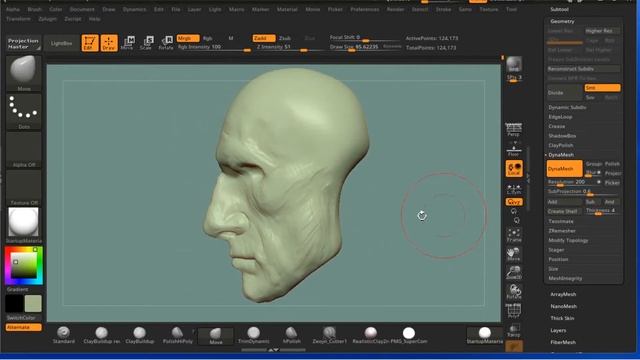The width and height of the screenshot is (640, 360).
Task: Open the Dots stroke type selector
Action: coord(24,111)
